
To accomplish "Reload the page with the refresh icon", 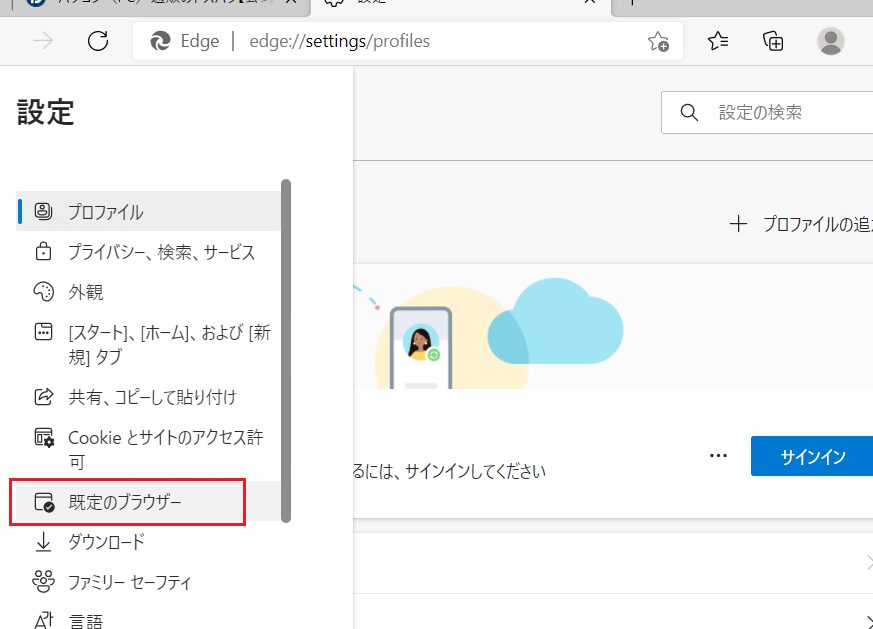I will pyautogui.click(x=98, y=41).
